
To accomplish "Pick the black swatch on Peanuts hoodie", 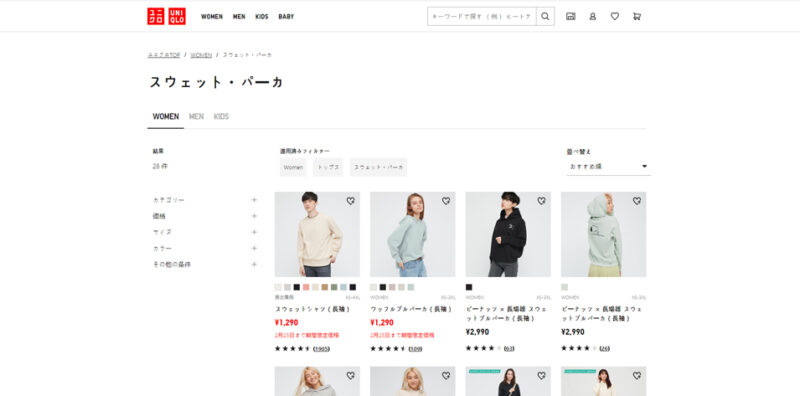I will point(469,287).
